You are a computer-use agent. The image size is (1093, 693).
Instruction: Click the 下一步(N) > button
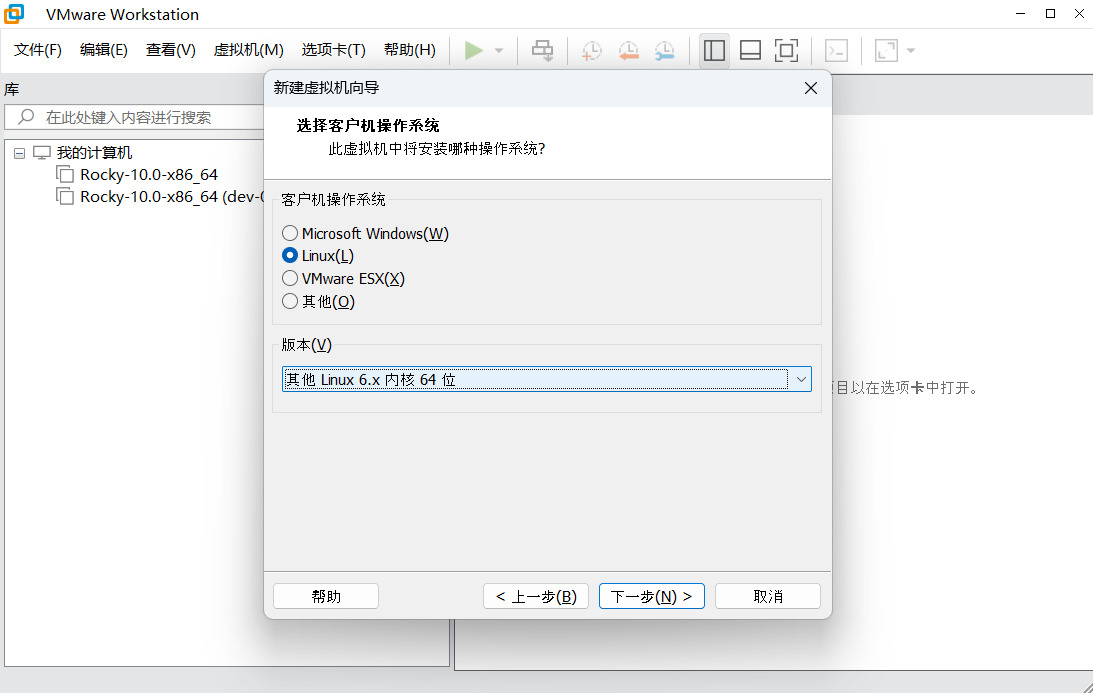click(652, 596)
